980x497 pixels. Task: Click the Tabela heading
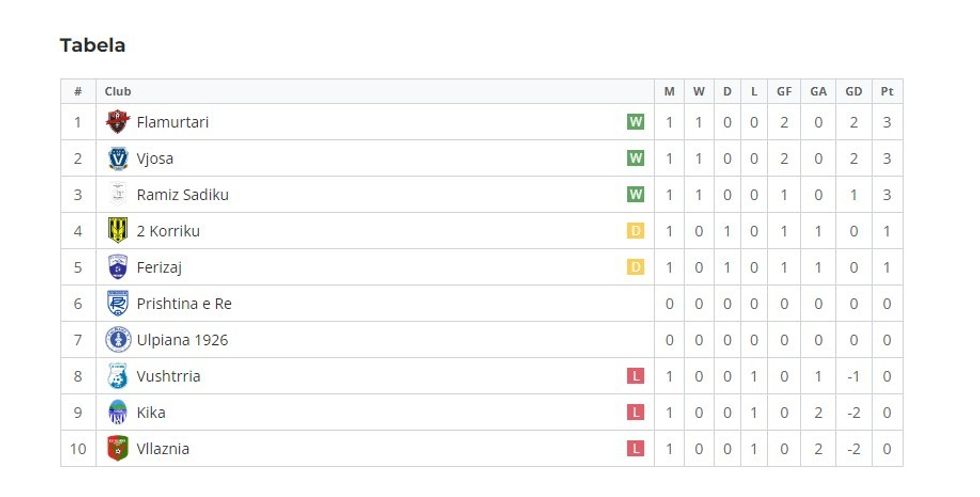click(92, 45)
